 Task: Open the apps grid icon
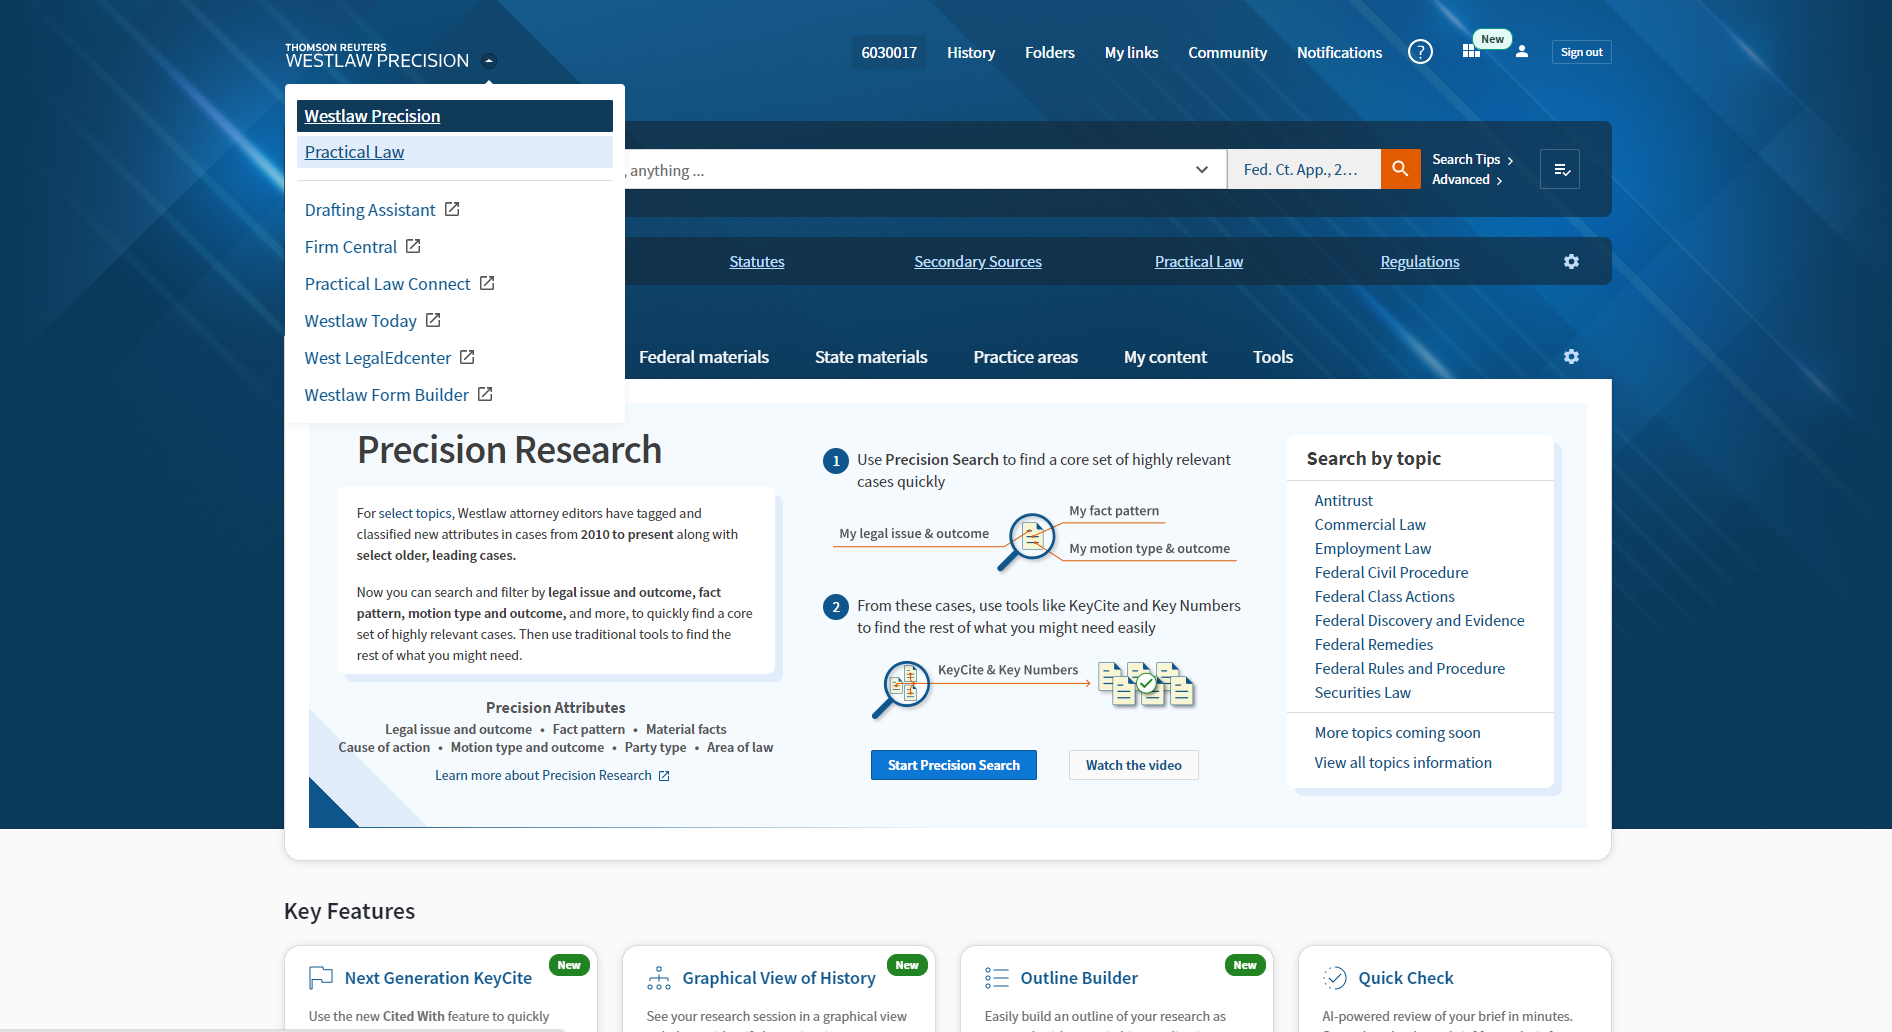(1471, 52)
